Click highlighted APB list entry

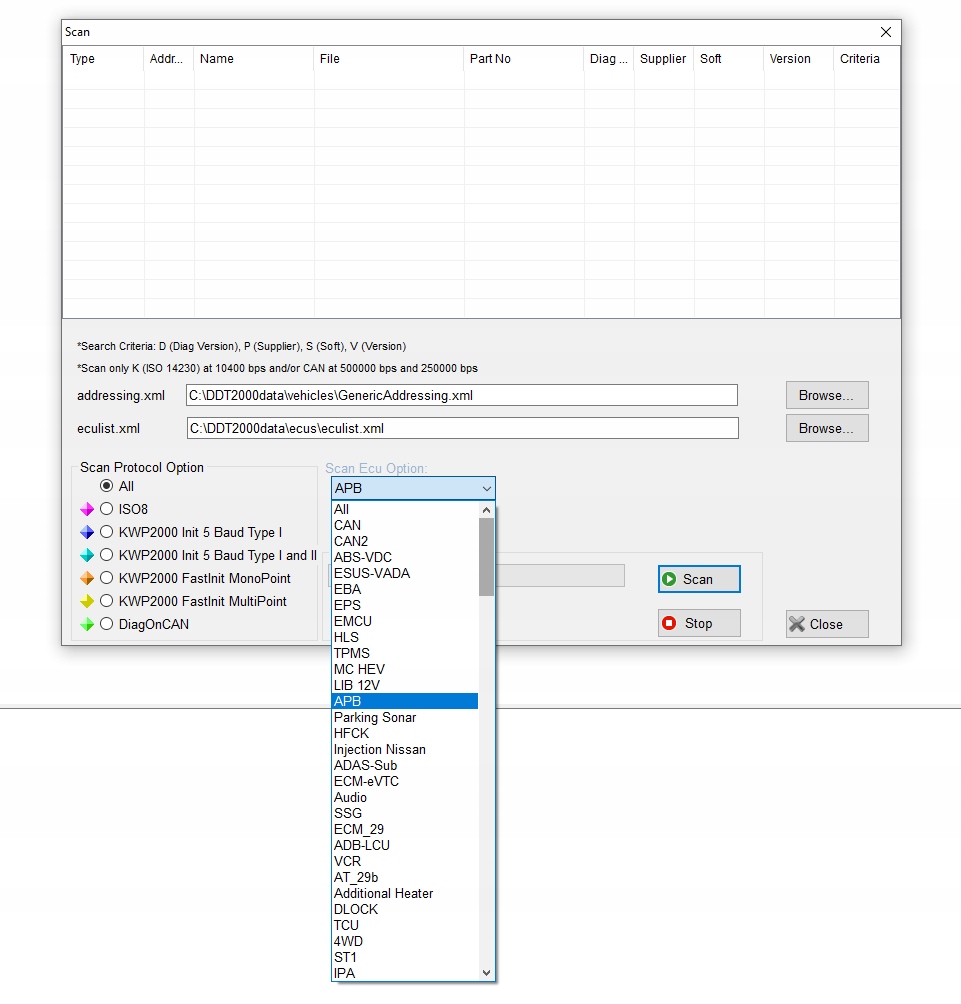click(x=405, y=702)
